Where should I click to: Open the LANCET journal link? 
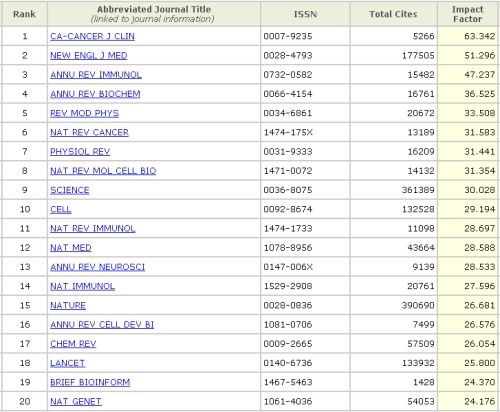point(67,363)
